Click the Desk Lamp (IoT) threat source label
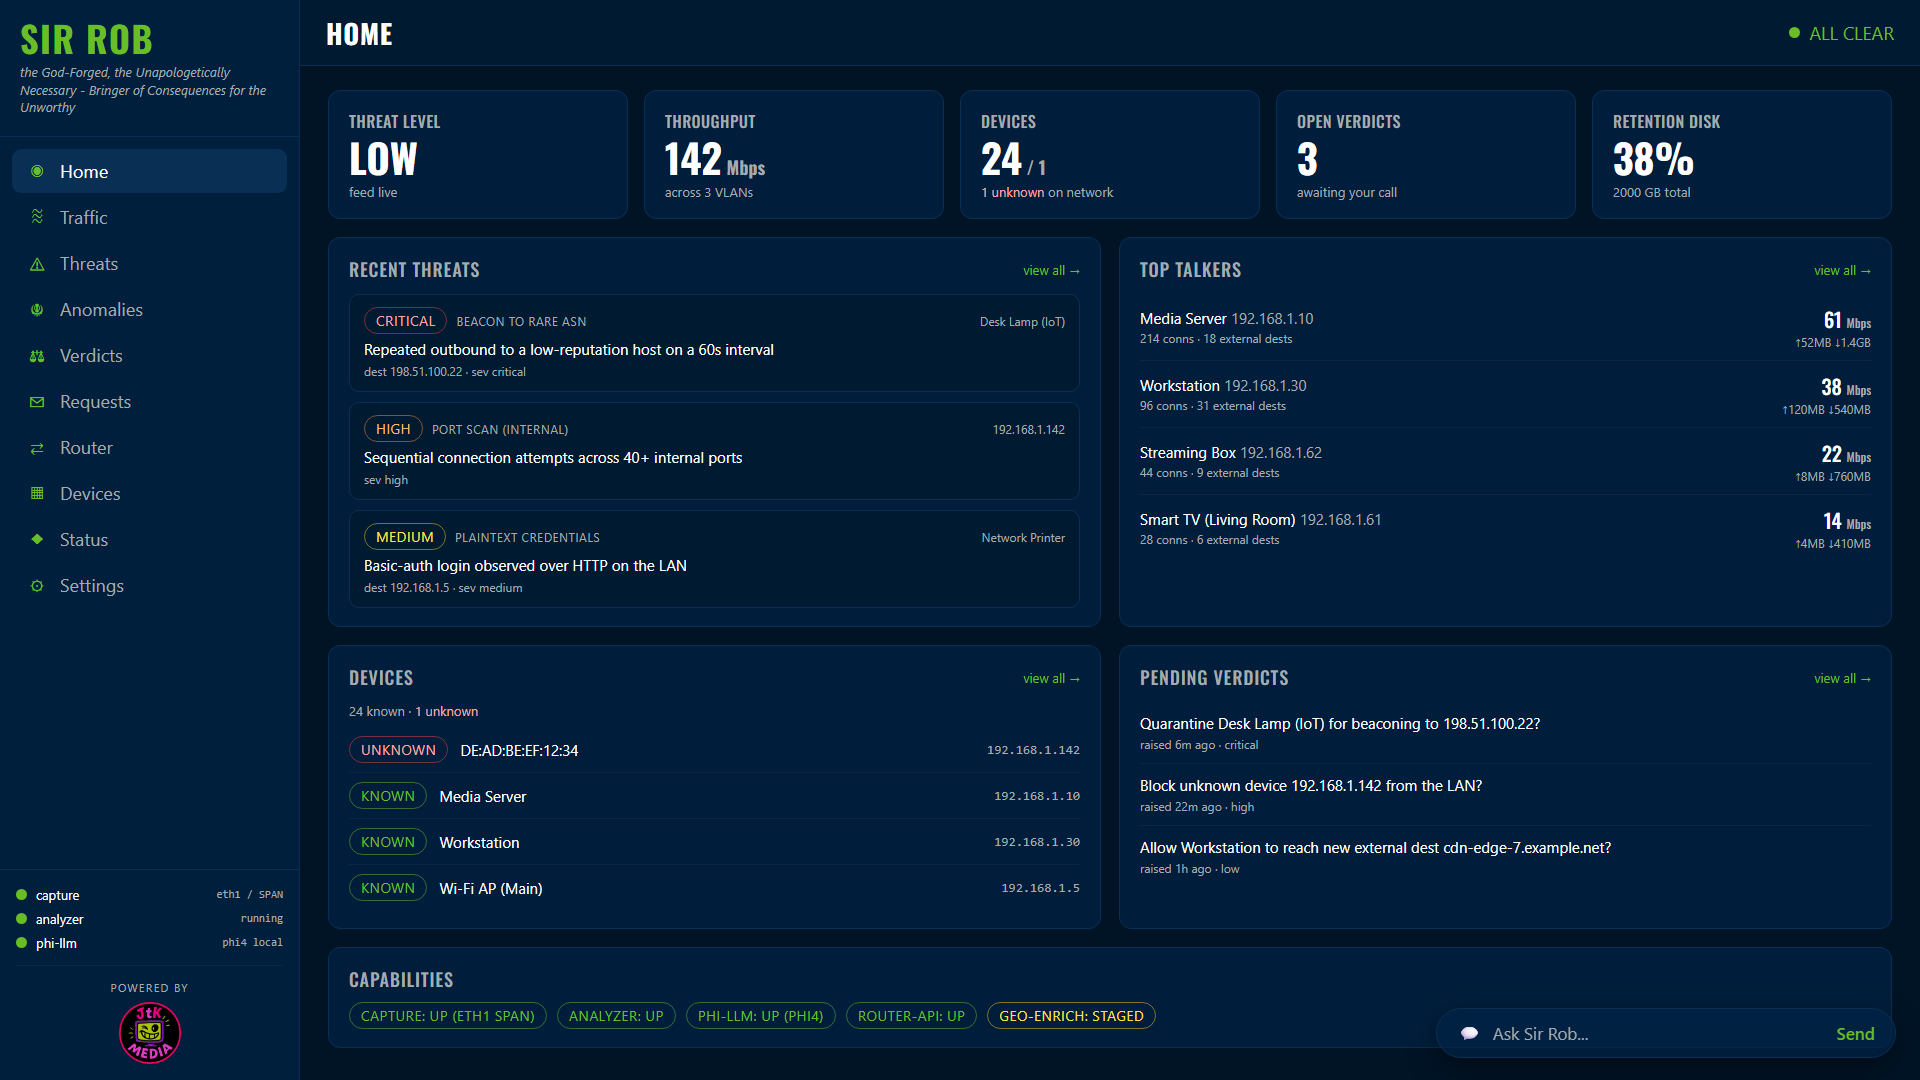The image size is (1920, 1080). (x=1022, y=322)
